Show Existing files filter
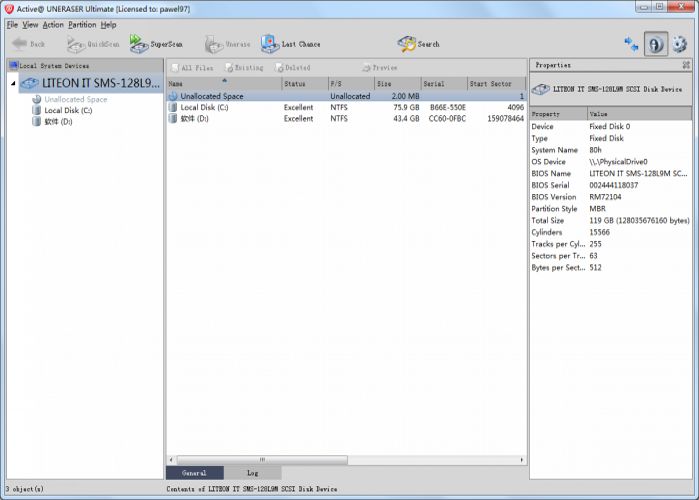The height and width of the screenshot is (500, 699). (x=244, y=68)
